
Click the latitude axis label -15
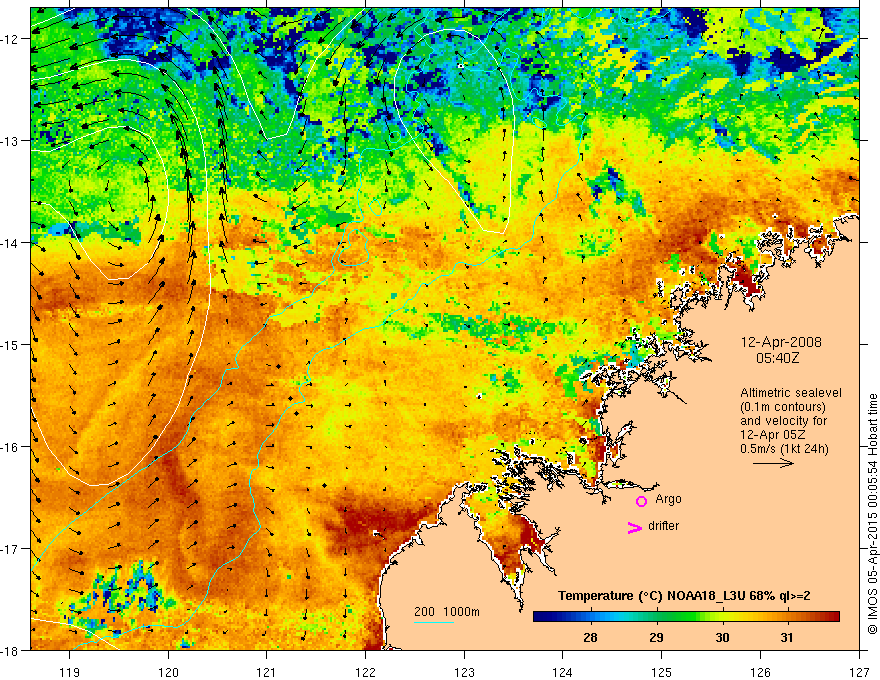11,345
